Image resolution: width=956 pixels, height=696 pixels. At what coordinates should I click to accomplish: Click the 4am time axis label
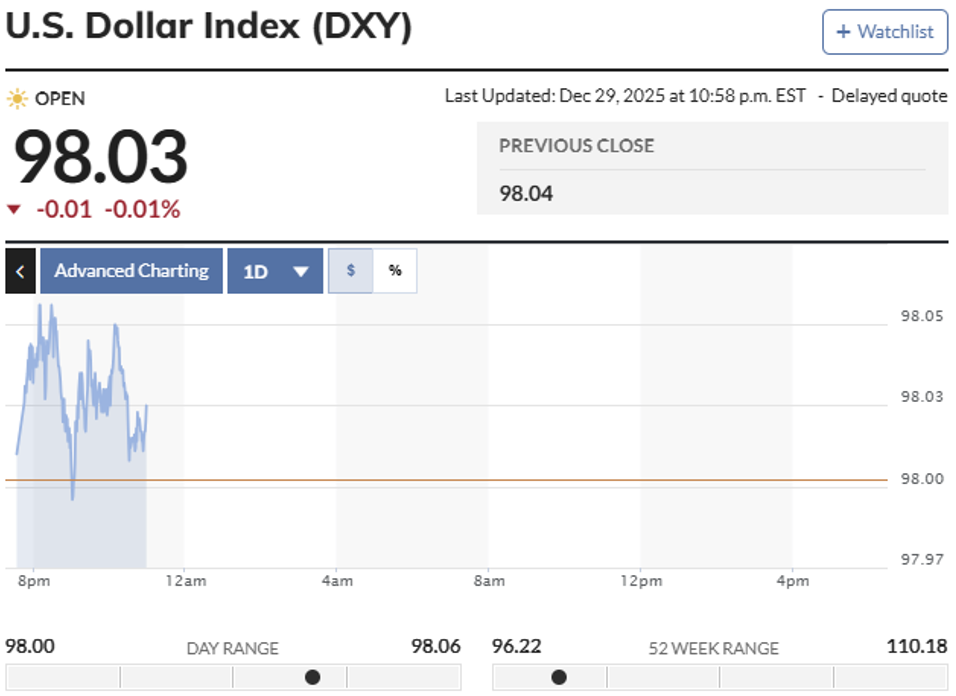(x=337, y=581)
